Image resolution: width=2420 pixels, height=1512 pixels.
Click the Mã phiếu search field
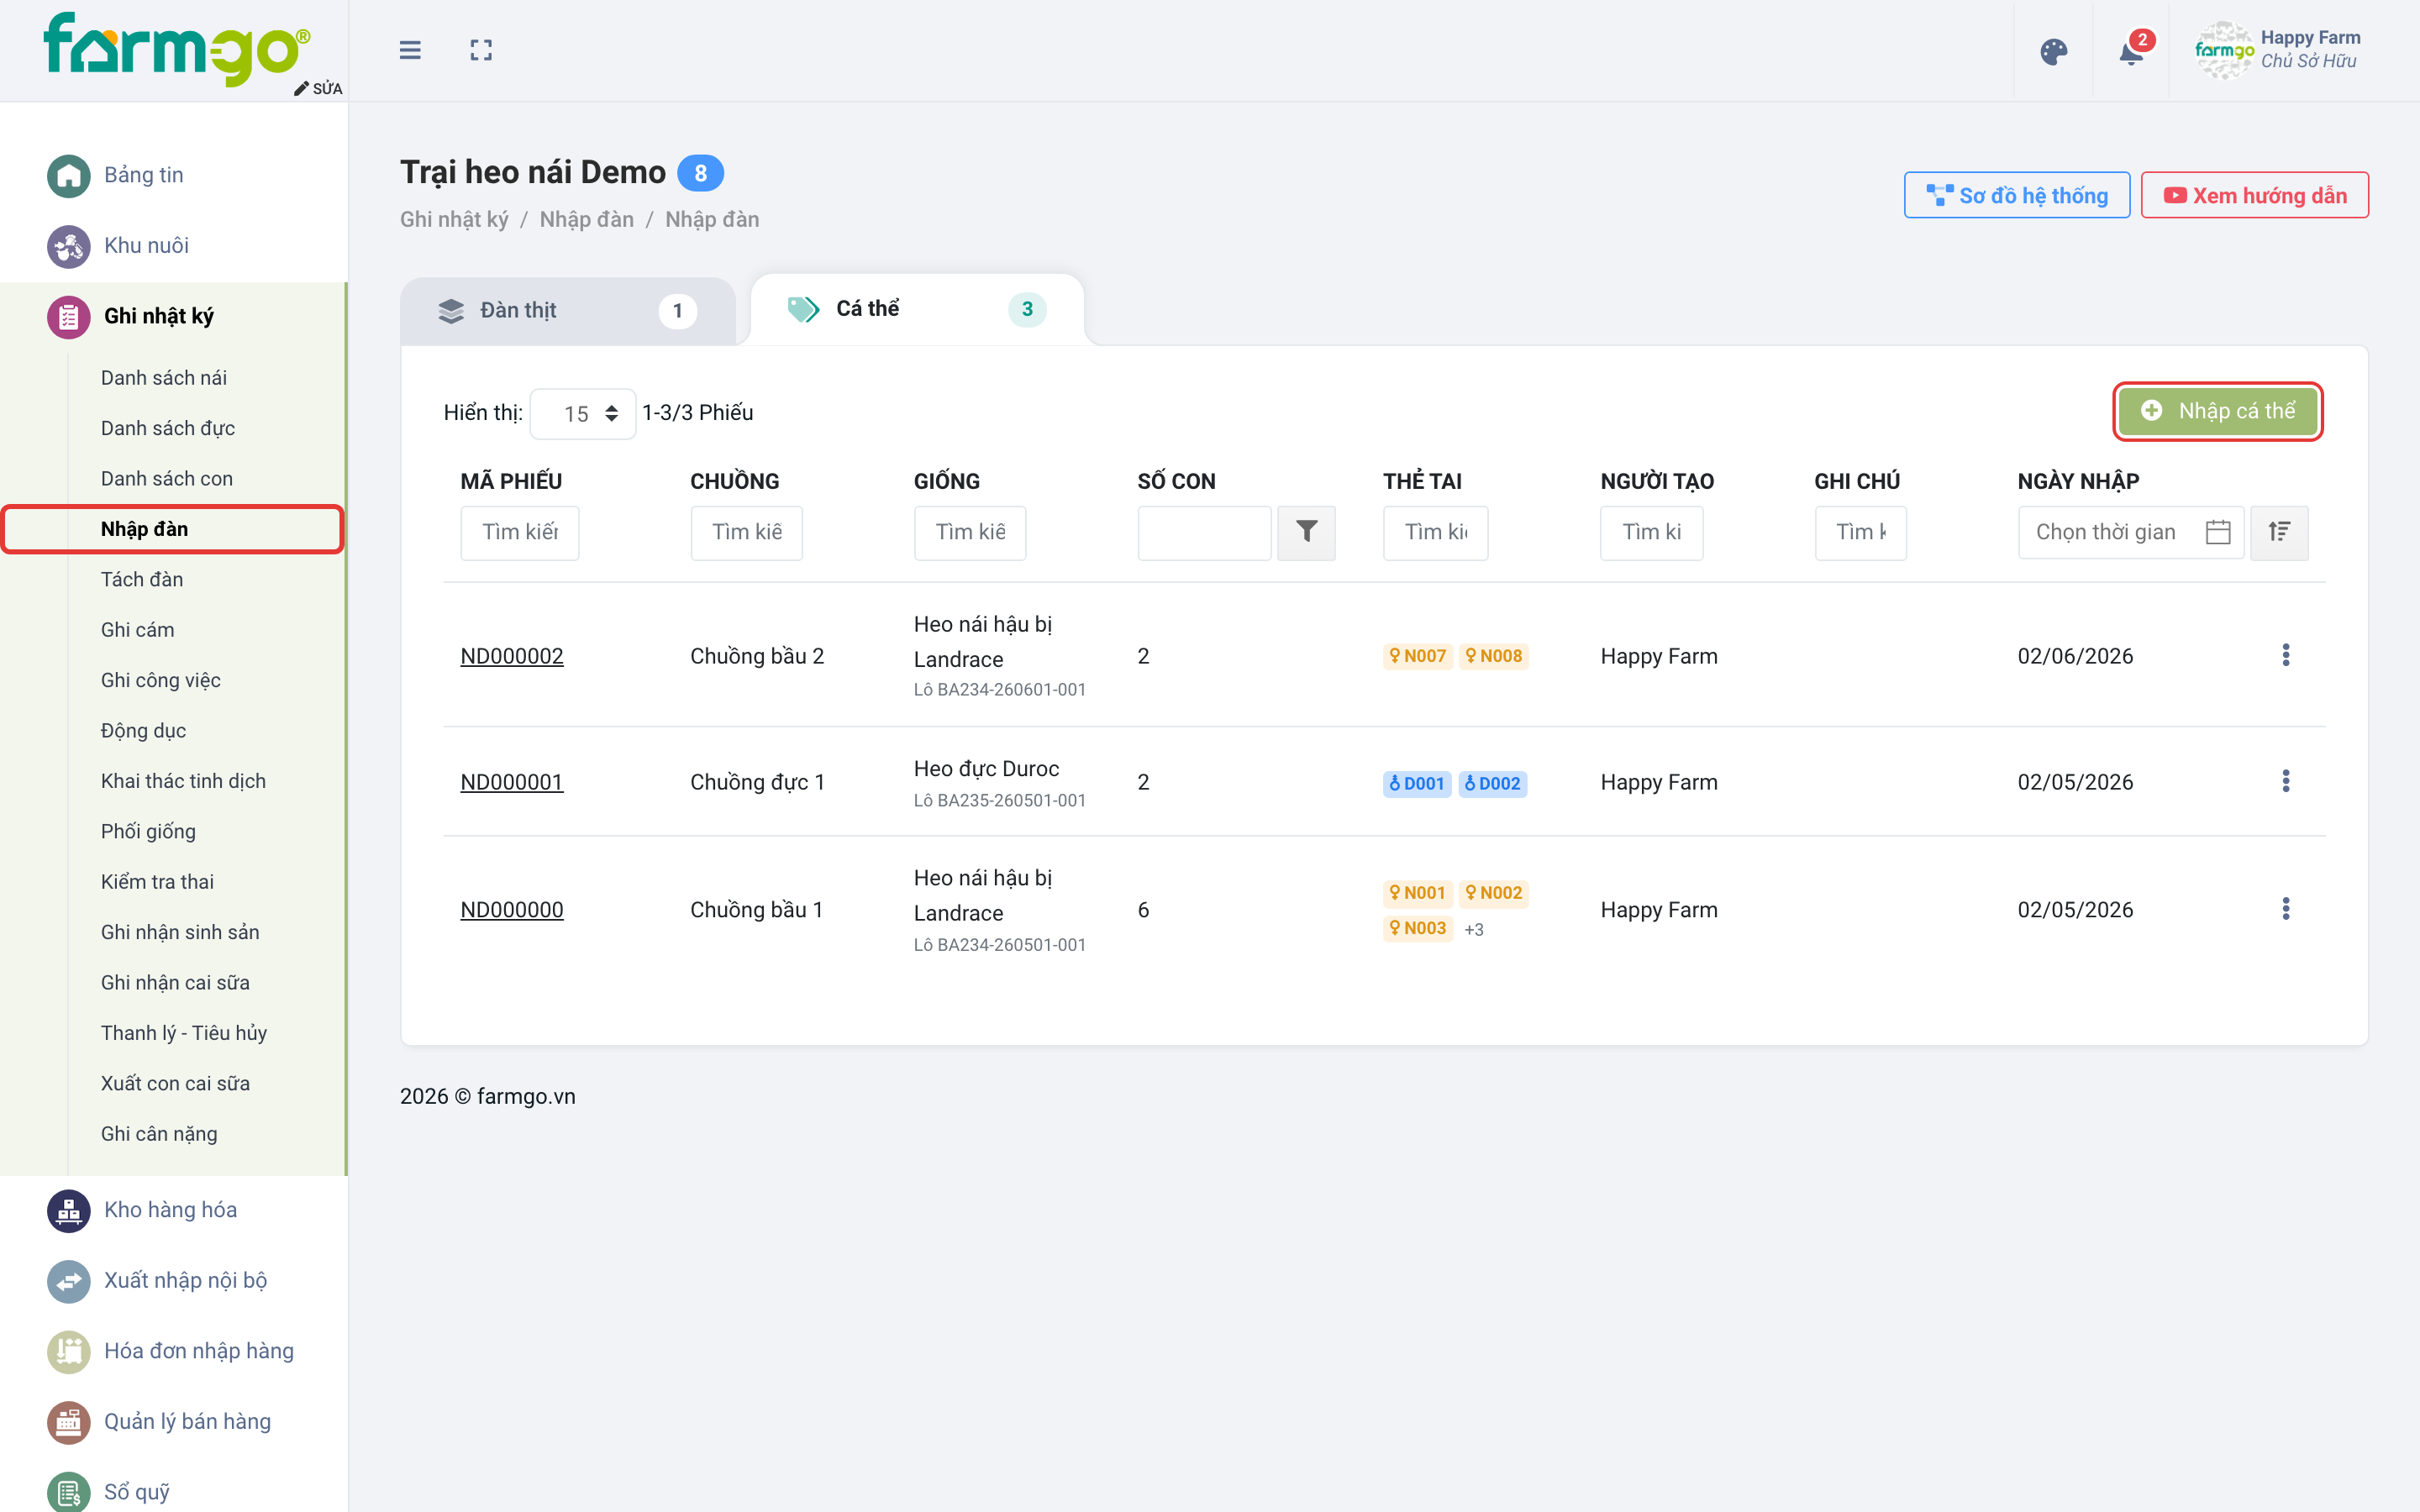(519, 532)
